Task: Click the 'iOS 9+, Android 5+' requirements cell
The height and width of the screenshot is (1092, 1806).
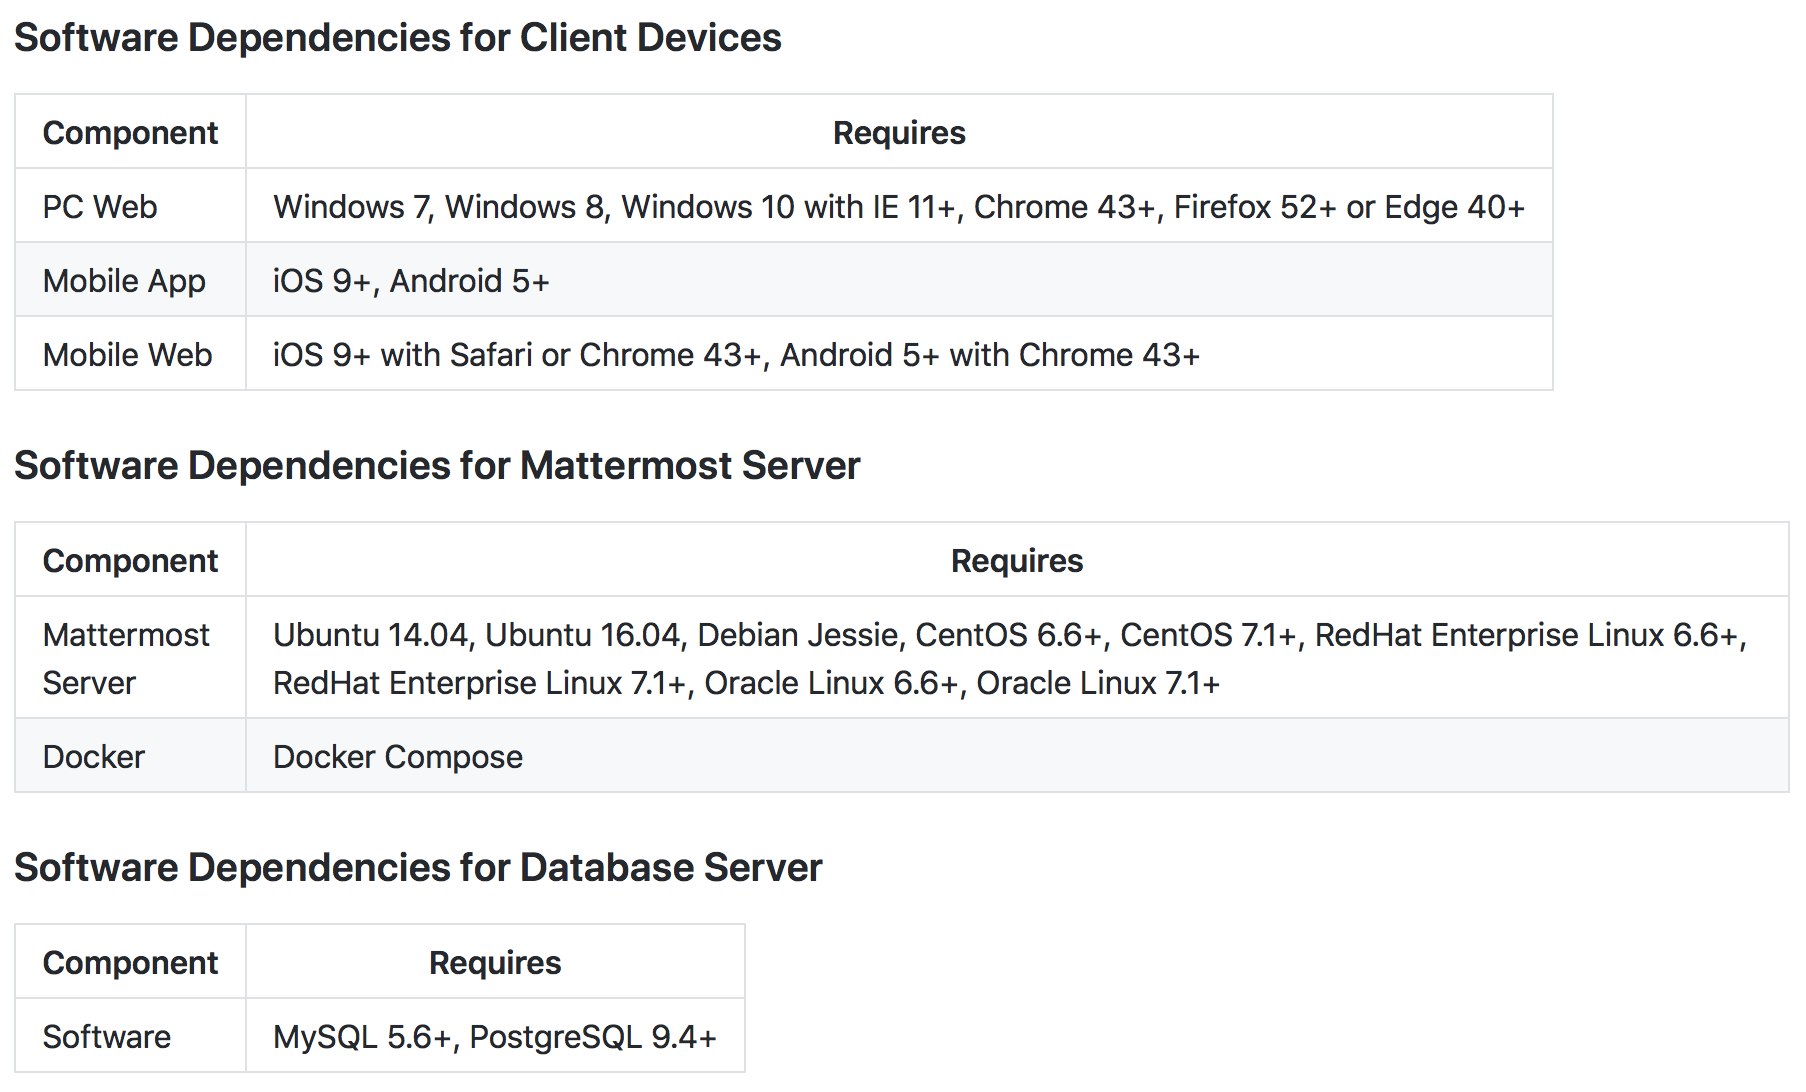Action: coord(411,281)
